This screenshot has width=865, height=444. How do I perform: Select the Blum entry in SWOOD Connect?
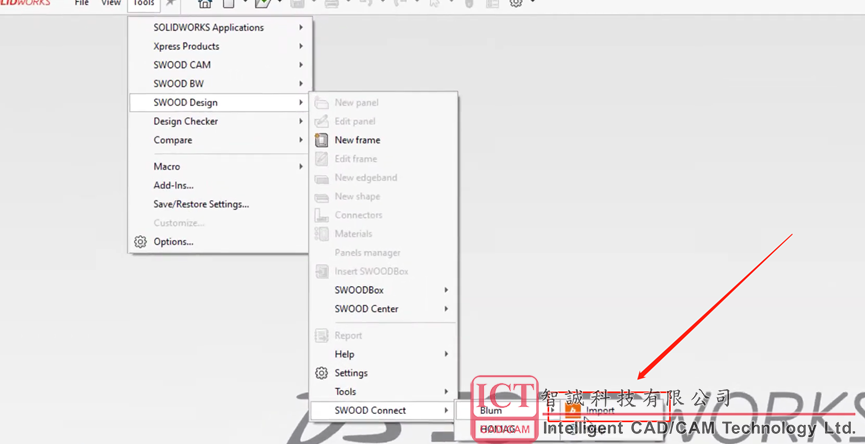491,411
